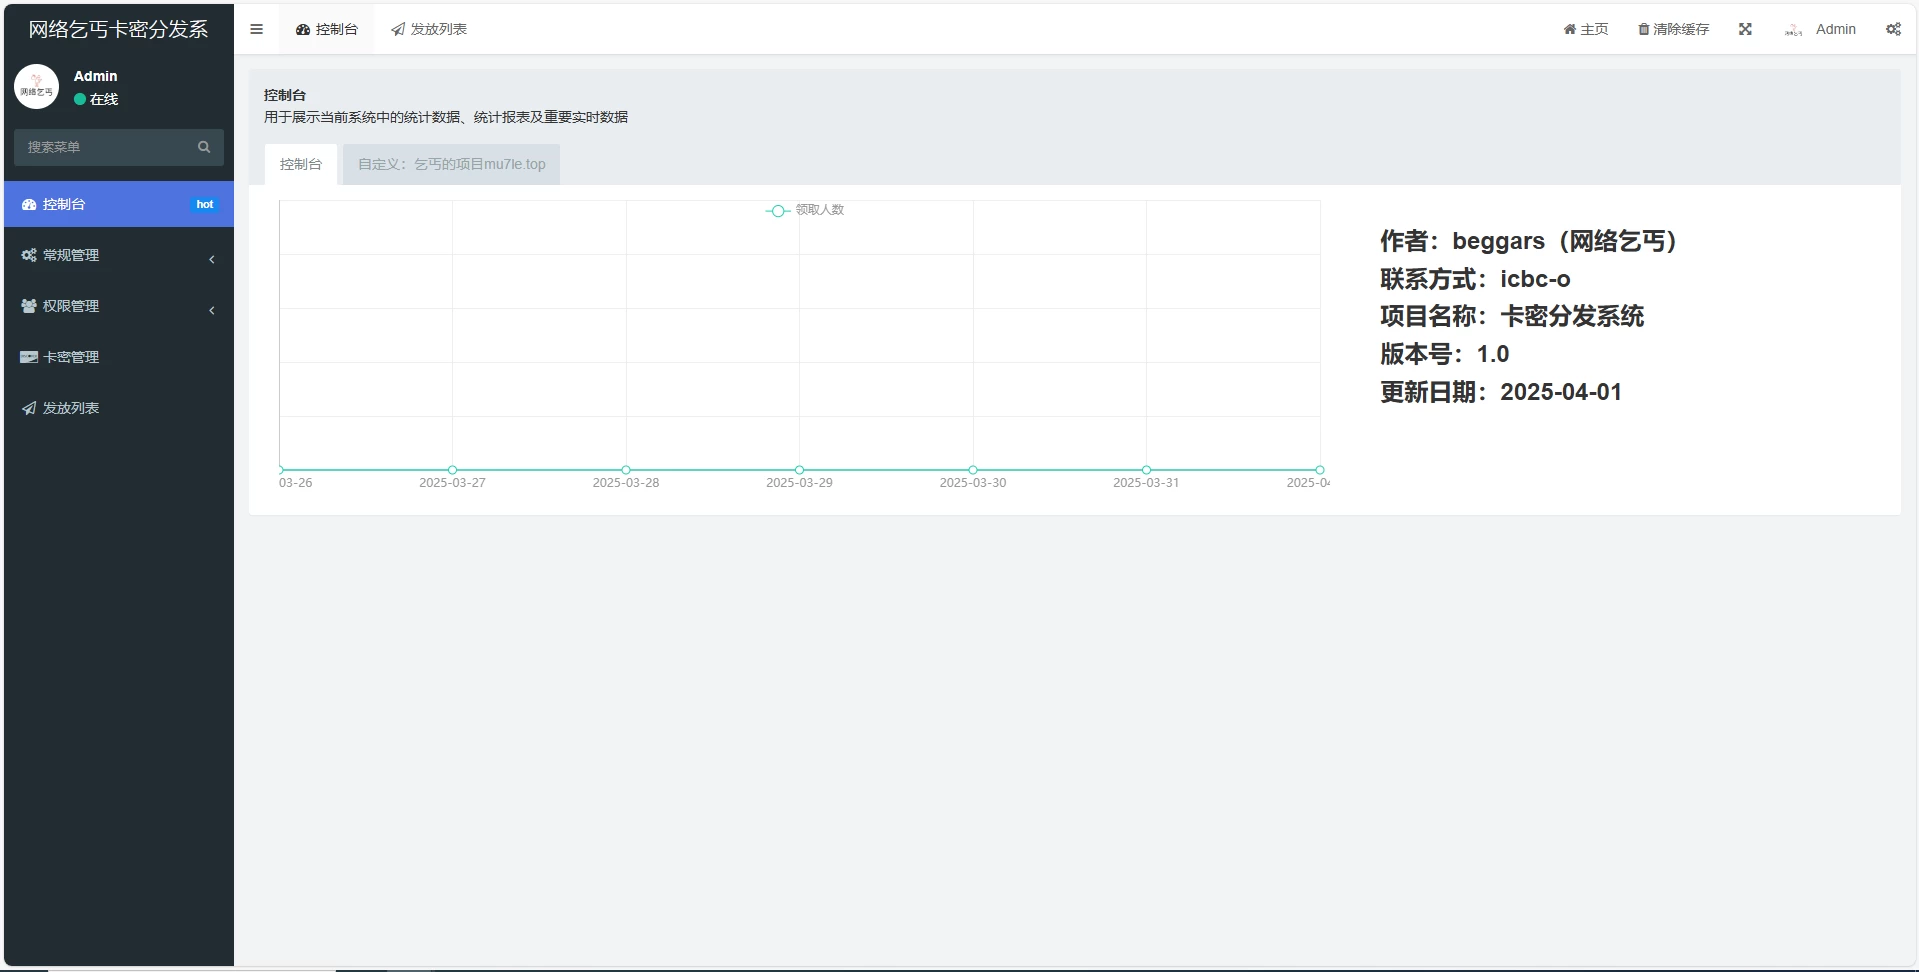1919x972 pixels.
Task: Expand the 常规管理 menu
Action: (70, 255)
